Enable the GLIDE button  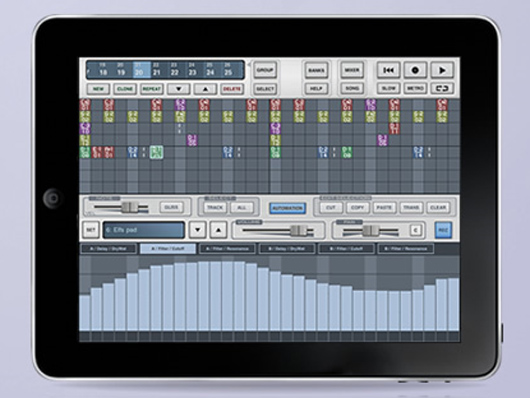(171, 207)
